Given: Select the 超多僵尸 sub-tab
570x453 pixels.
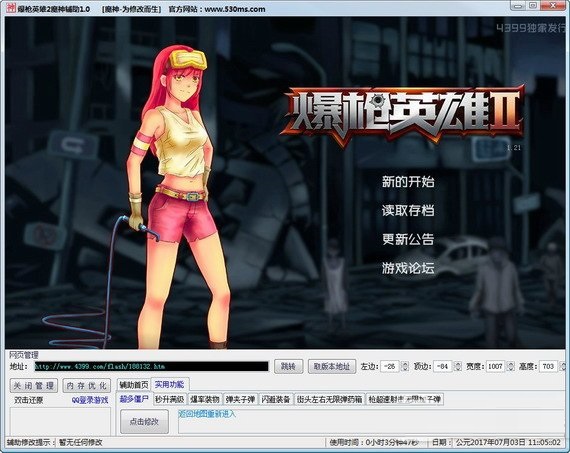Looking at the screenshot, I should point(134,399).
